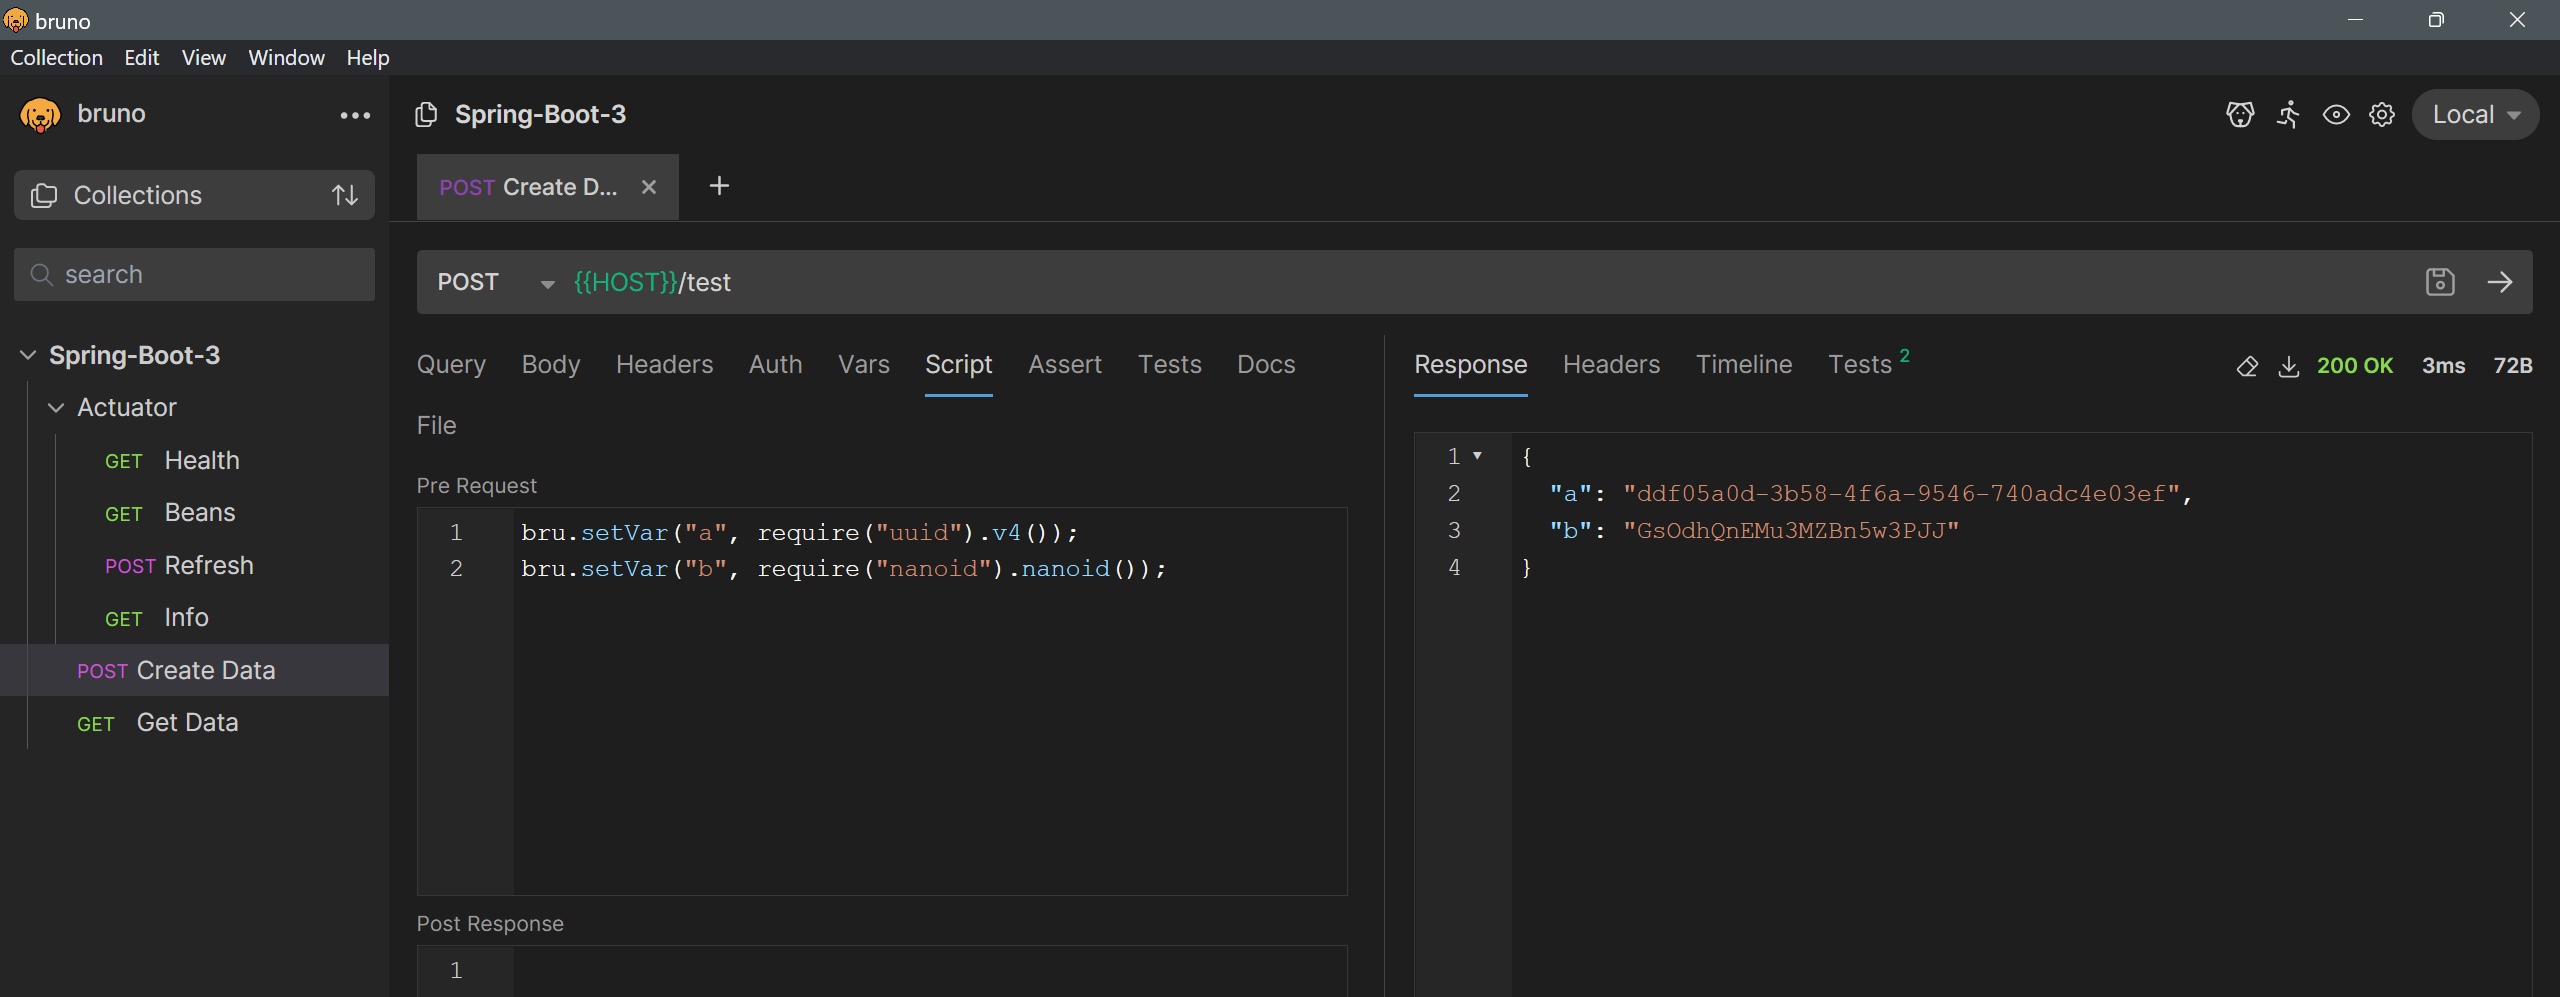The width and height of the screenshot is (2560, 997).
Task: Save the request with disk icon
Action: pos(2440,282)
